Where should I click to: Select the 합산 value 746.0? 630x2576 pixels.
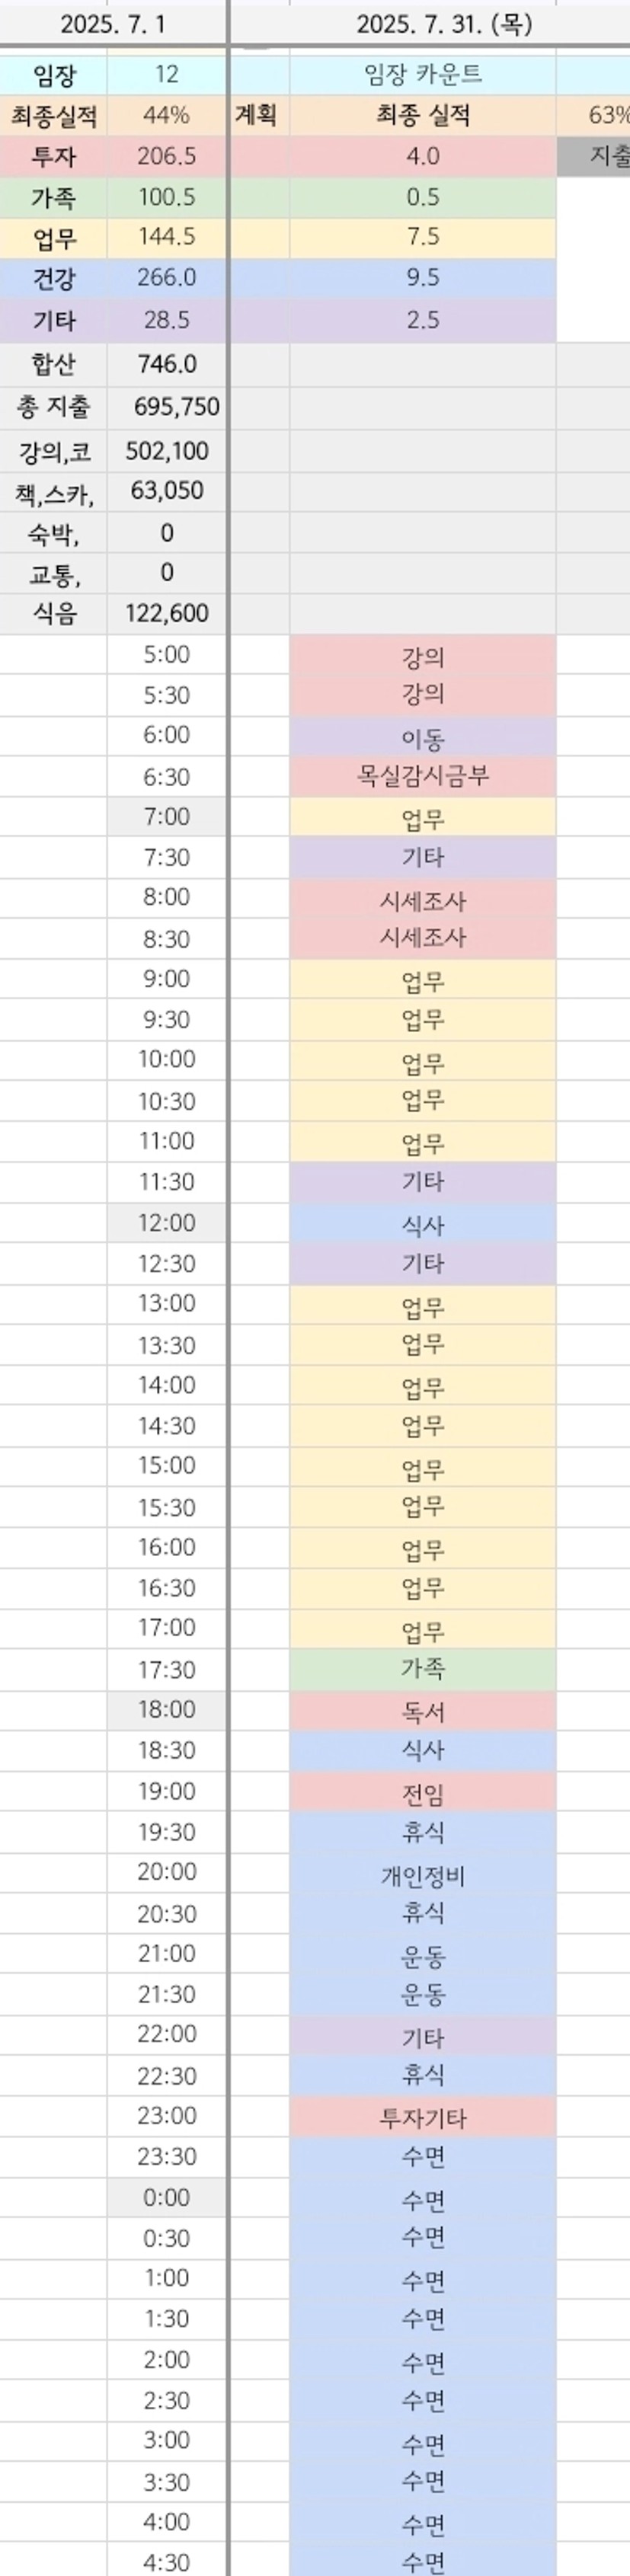coord(166,364)
